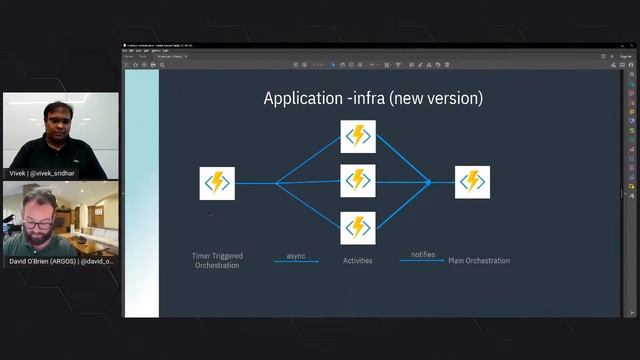640x360 pixels.
Task: Click the Help question mark icon
Action: tap(603, 56)
